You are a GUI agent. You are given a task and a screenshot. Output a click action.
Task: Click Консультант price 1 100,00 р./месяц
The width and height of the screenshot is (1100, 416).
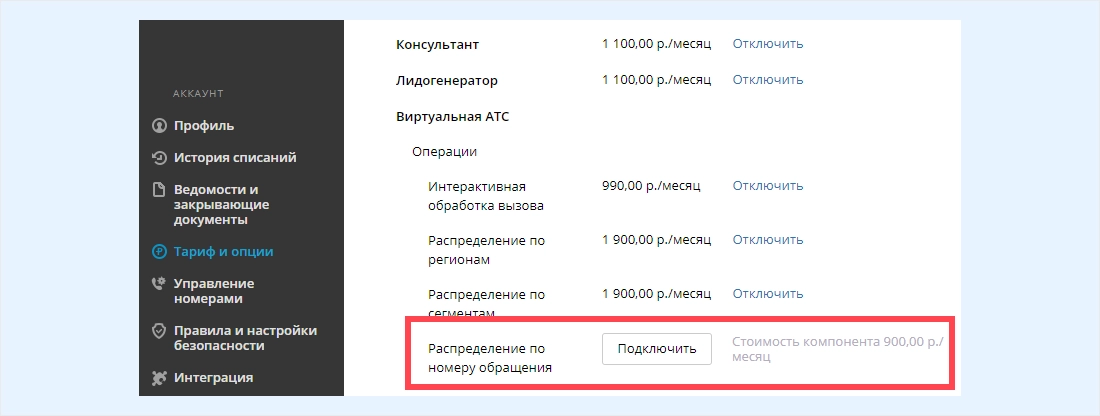657,43
